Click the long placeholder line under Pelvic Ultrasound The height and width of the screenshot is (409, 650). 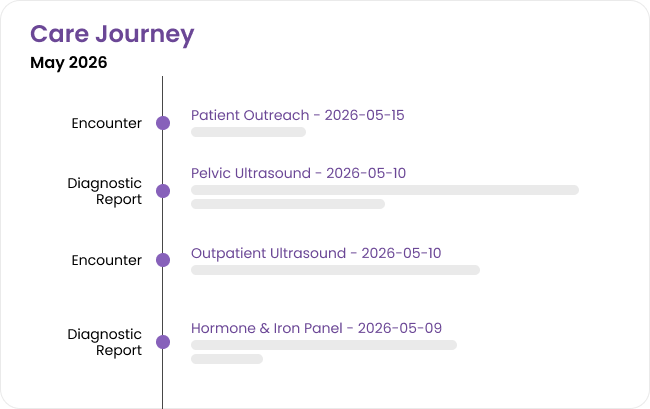(385, 190)
